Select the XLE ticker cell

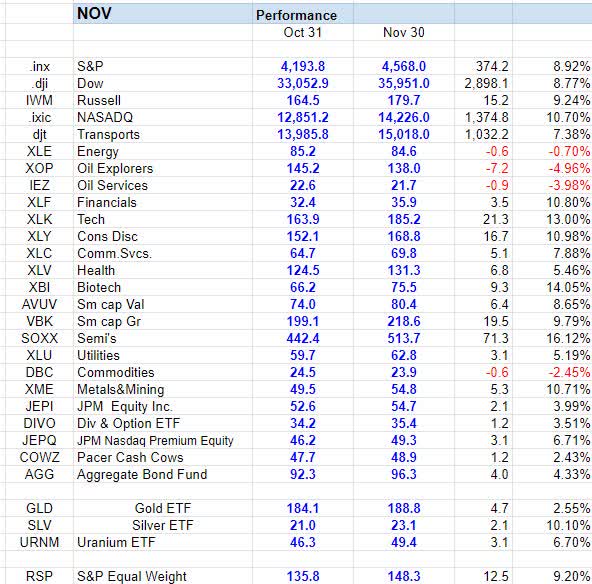point(39,151)
